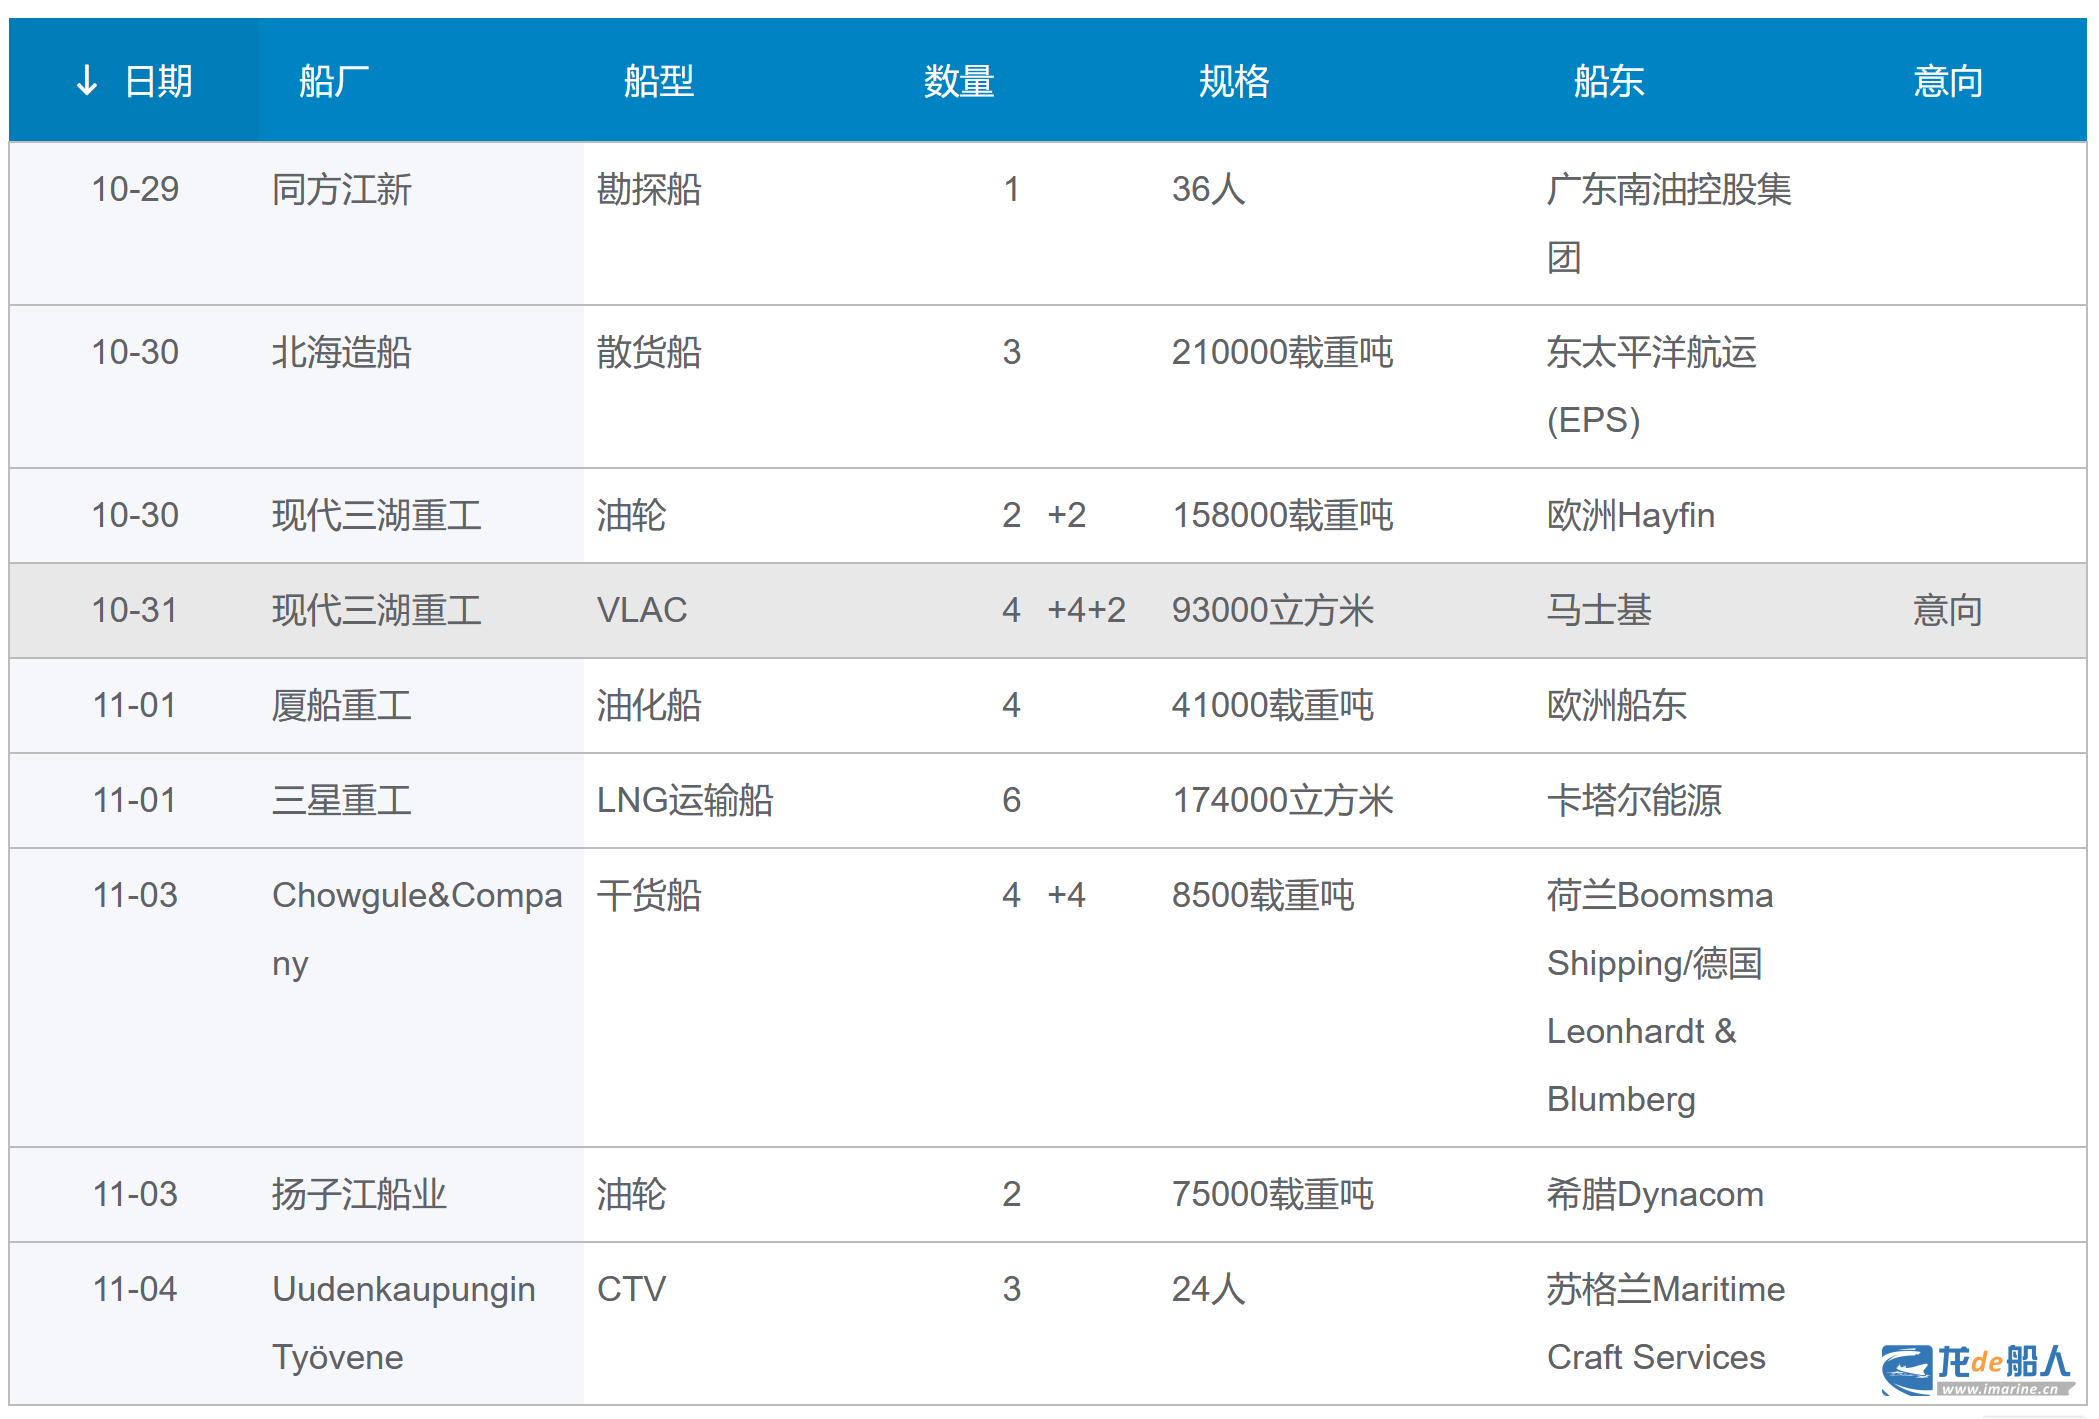Sort by the 日期 column header
Screen dimensions: 2099x1419
pos(134,80)
